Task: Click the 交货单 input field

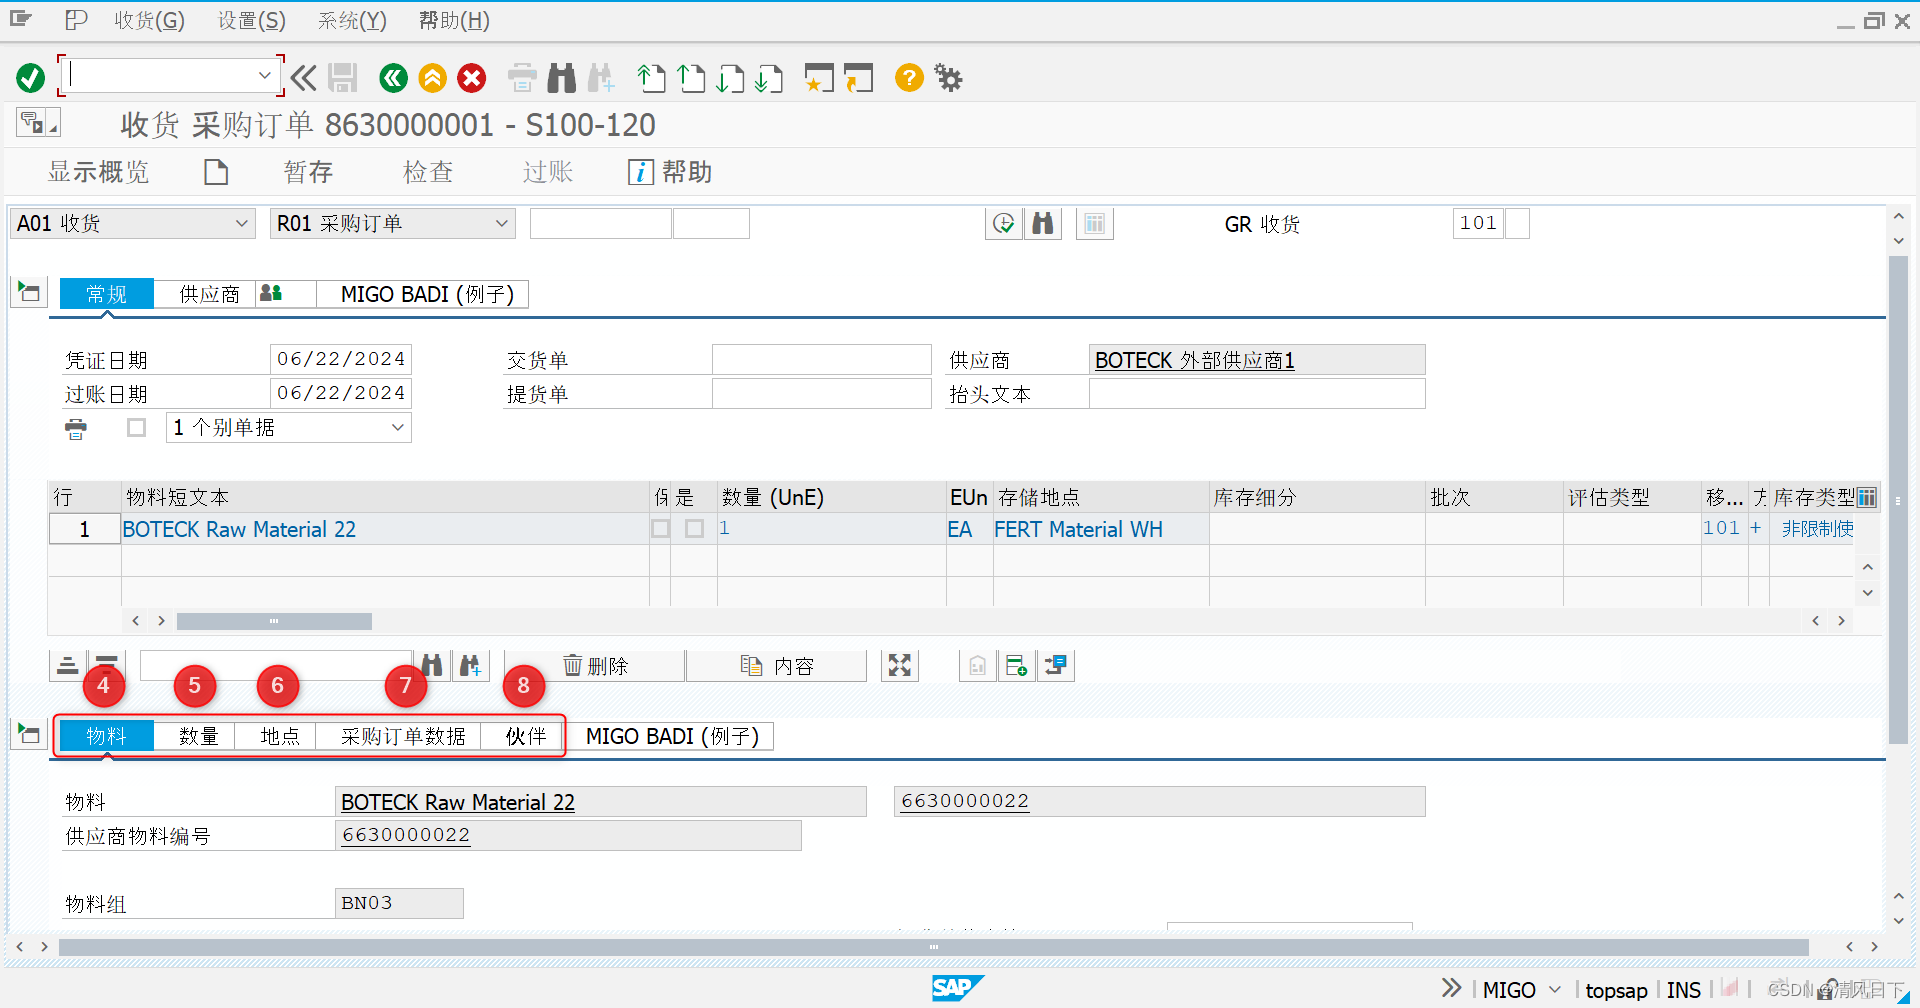Action: tap(822, 359)
